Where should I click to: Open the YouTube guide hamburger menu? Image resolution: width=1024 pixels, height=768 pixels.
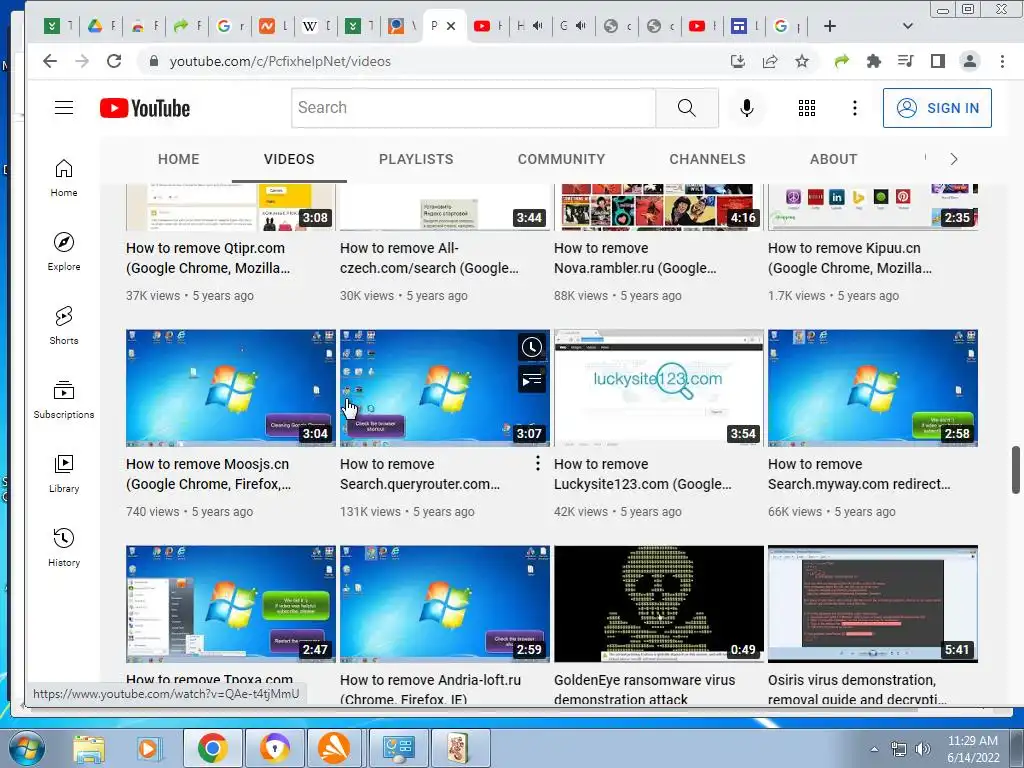pos(63,108)
